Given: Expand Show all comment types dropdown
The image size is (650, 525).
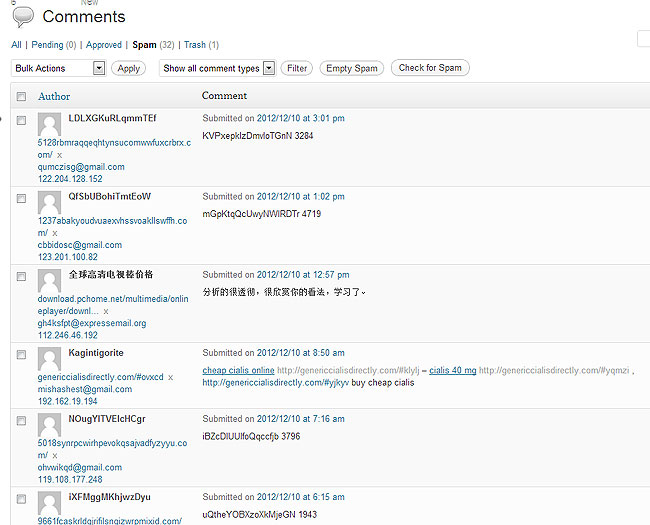Looking at the screenshot, I should click(x=217, y=68).
